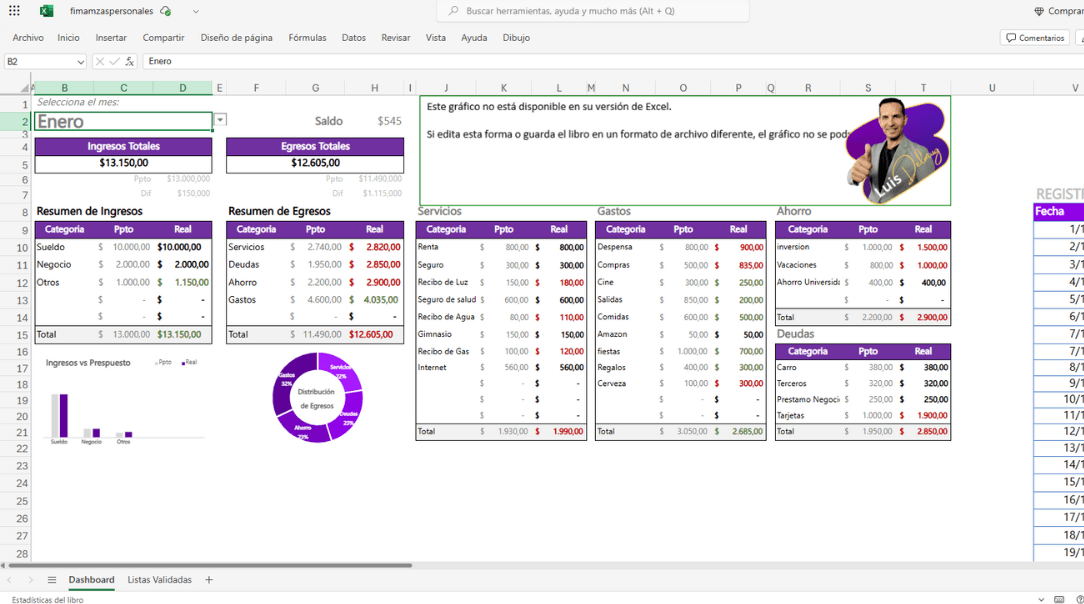This screenshot has height=604, width=1084.
Task: Click the green Excel logo icon
Action: tap(46, 11)
